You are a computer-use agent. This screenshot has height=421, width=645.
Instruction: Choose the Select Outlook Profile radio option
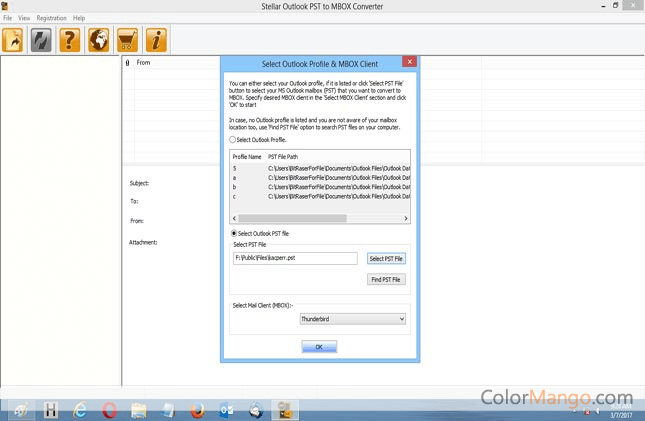233,140
